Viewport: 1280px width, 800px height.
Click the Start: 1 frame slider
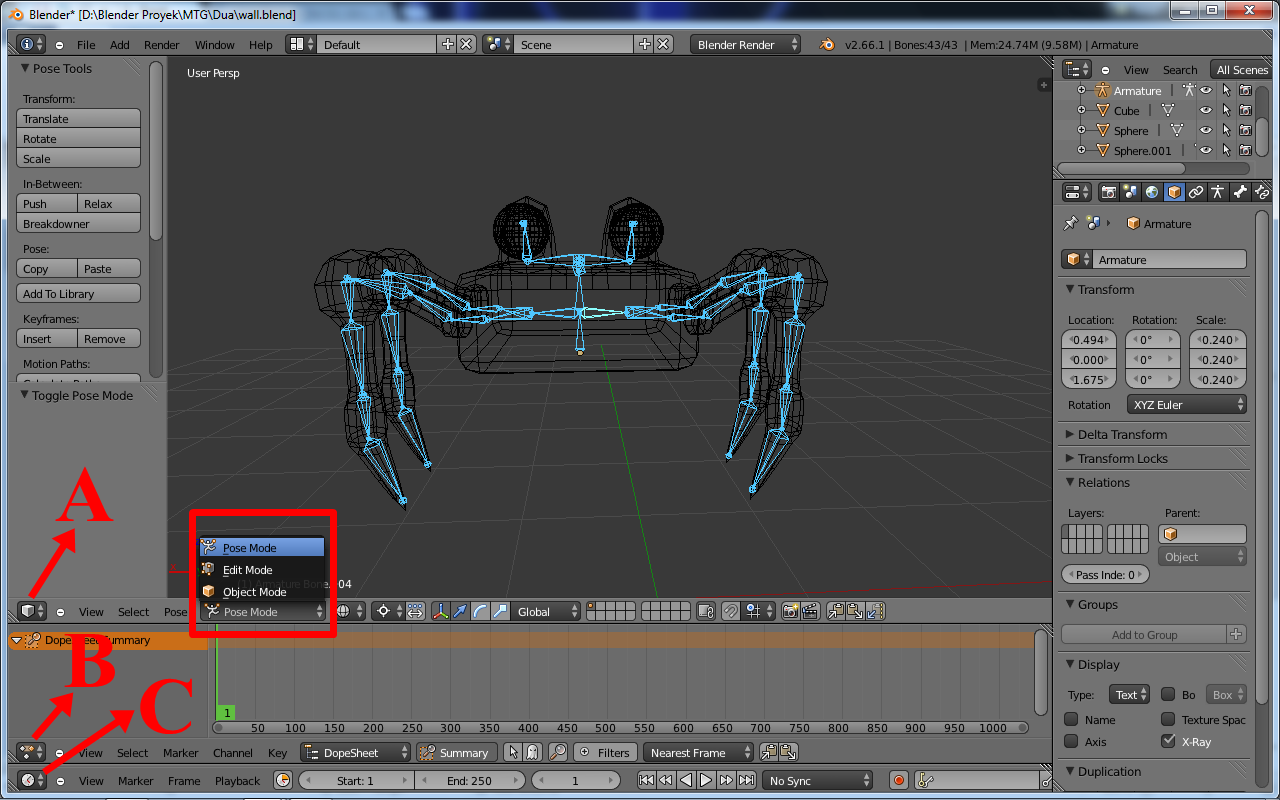point(356,780)
